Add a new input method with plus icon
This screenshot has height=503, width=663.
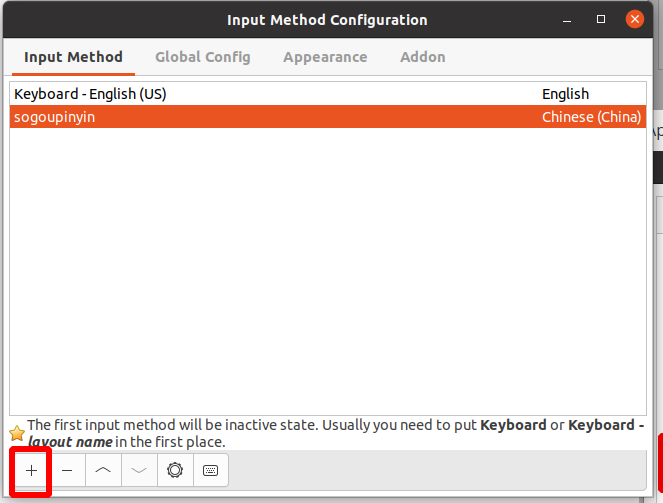(x=31, y=470)
